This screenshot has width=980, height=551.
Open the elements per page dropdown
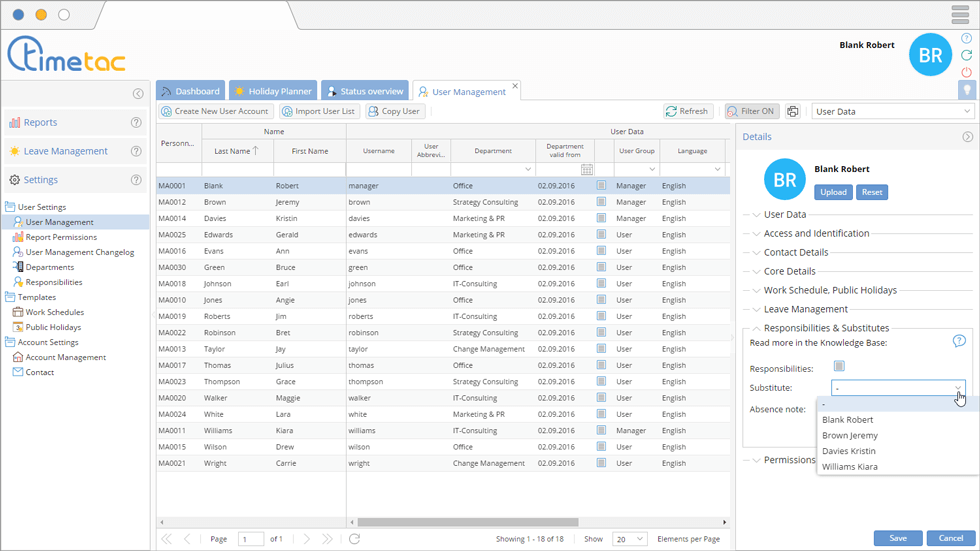(x=630, y=539)
